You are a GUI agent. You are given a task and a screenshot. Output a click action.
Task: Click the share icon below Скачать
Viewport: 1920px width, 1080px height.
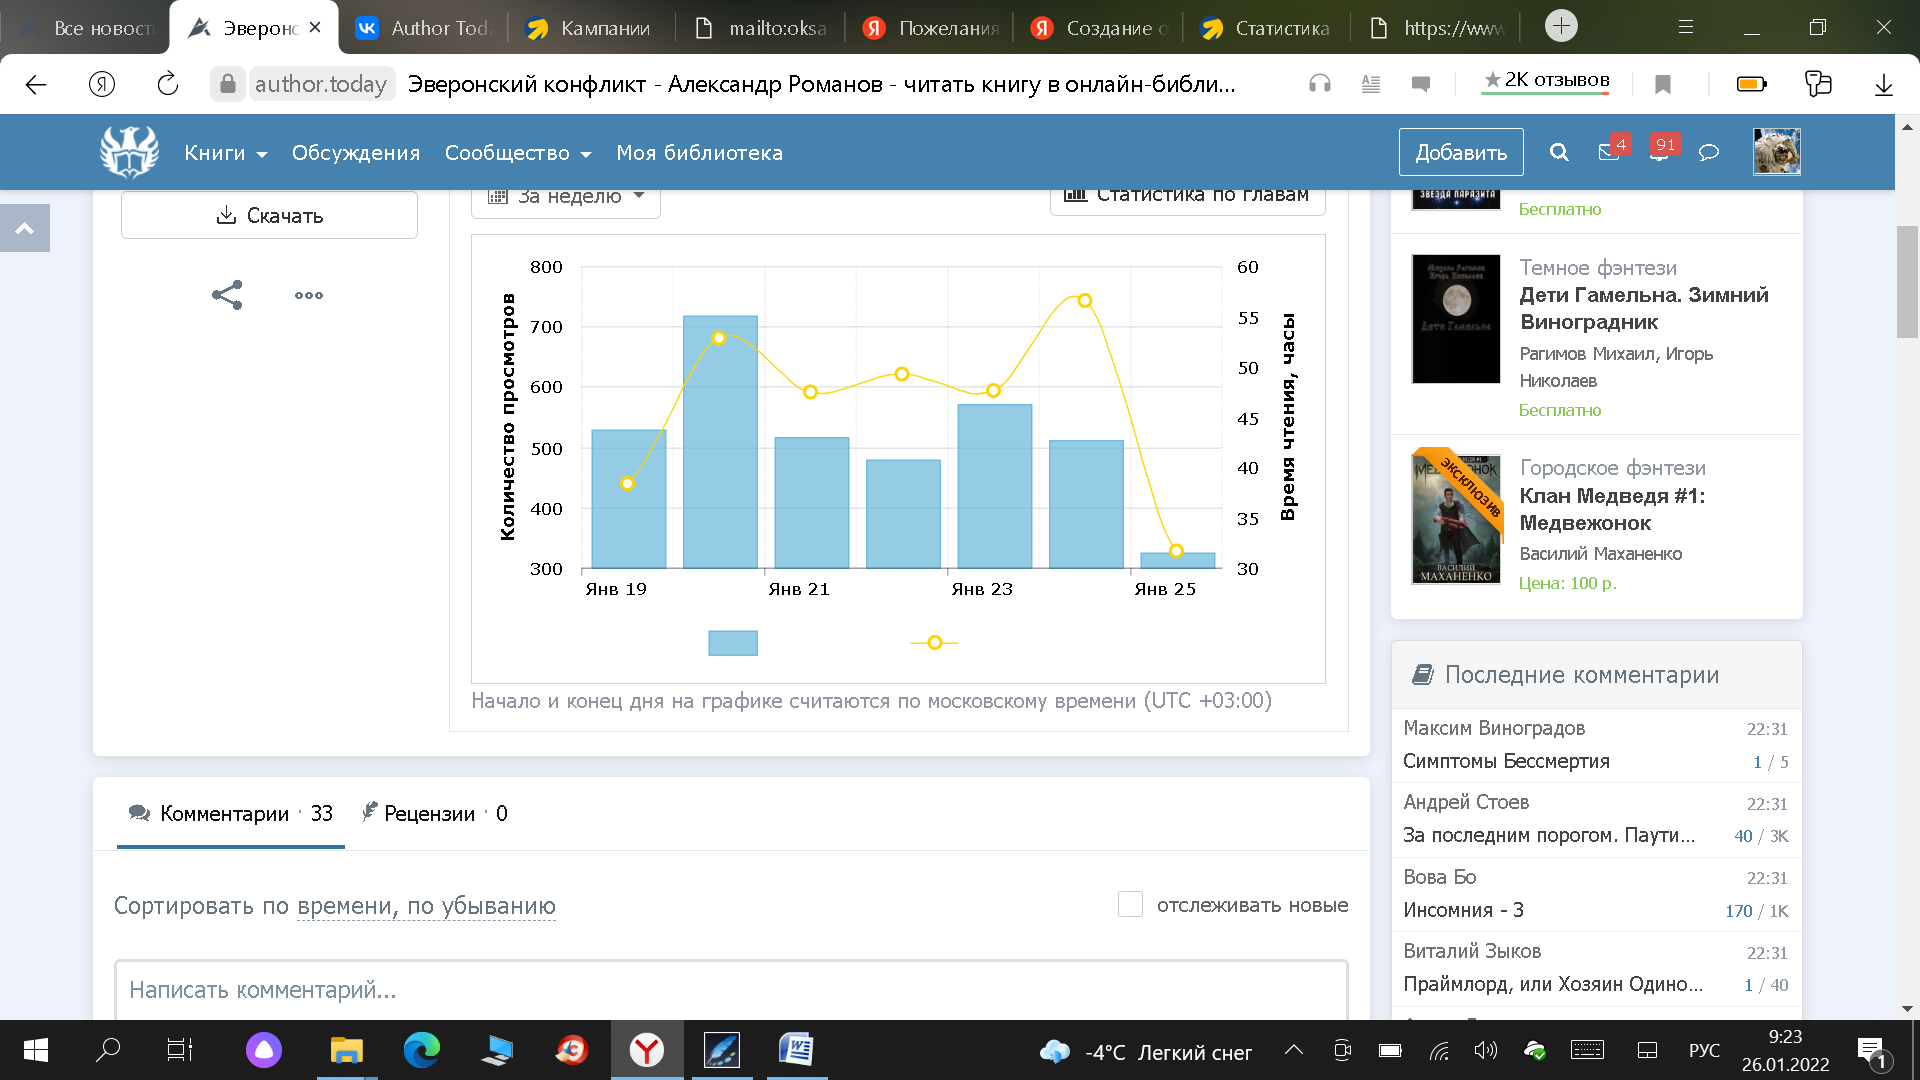[227, 295]
